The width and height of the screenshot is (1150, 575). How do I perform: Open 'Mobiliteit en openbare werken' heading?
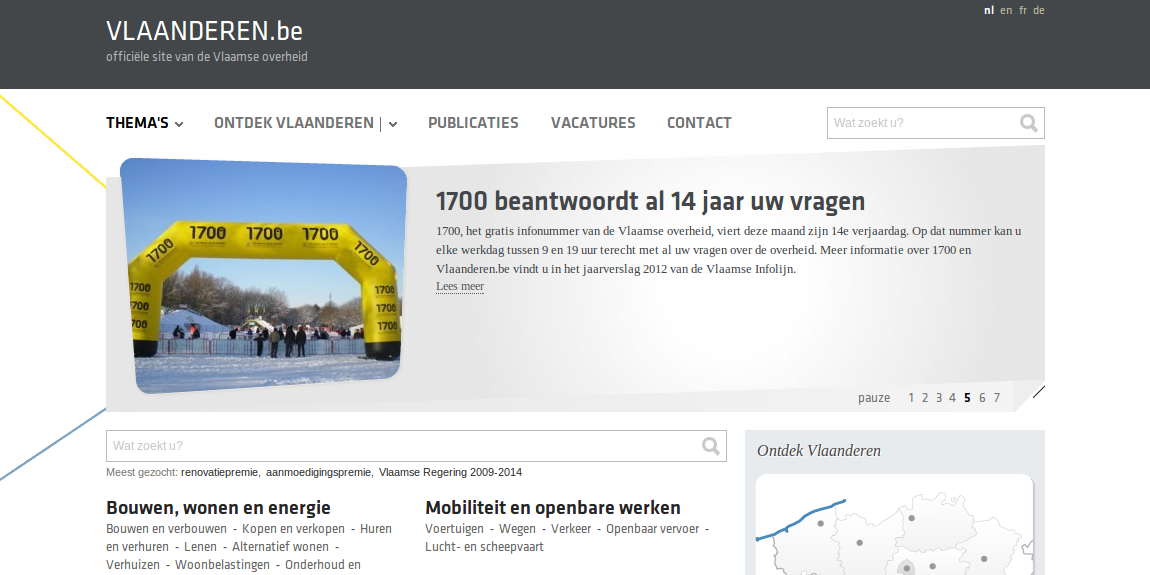coord(553,508)
